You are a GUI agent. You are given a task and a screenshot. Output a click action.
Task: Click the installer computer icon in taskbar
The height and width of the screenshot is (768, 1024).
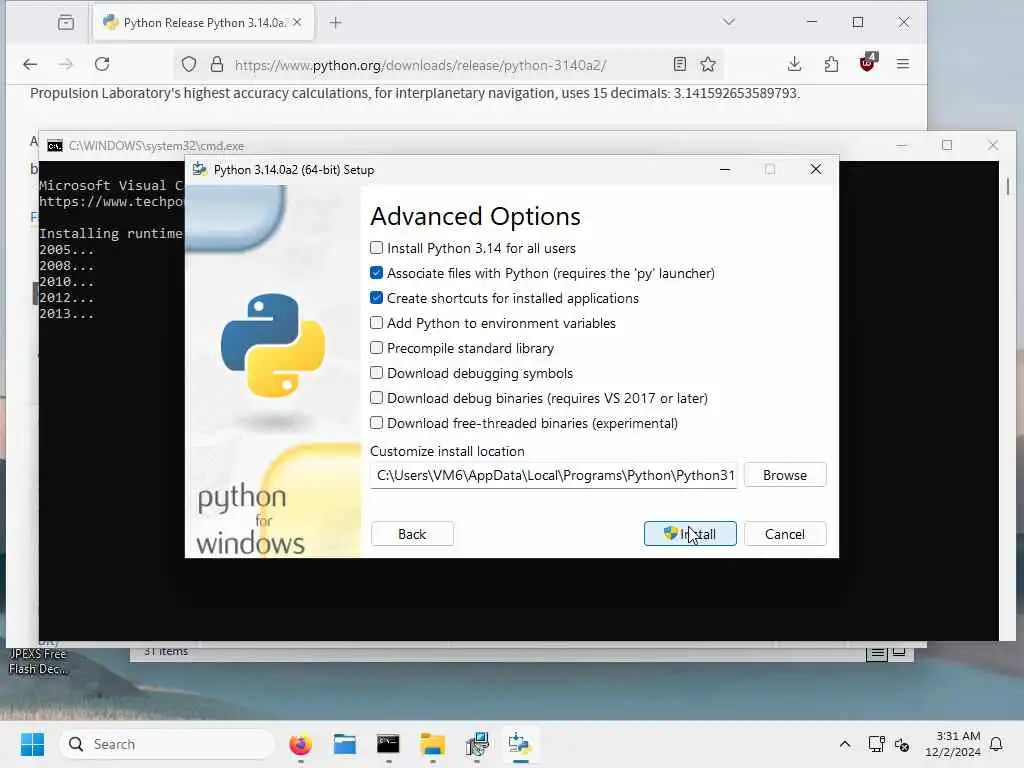click(x=477, y=744)
